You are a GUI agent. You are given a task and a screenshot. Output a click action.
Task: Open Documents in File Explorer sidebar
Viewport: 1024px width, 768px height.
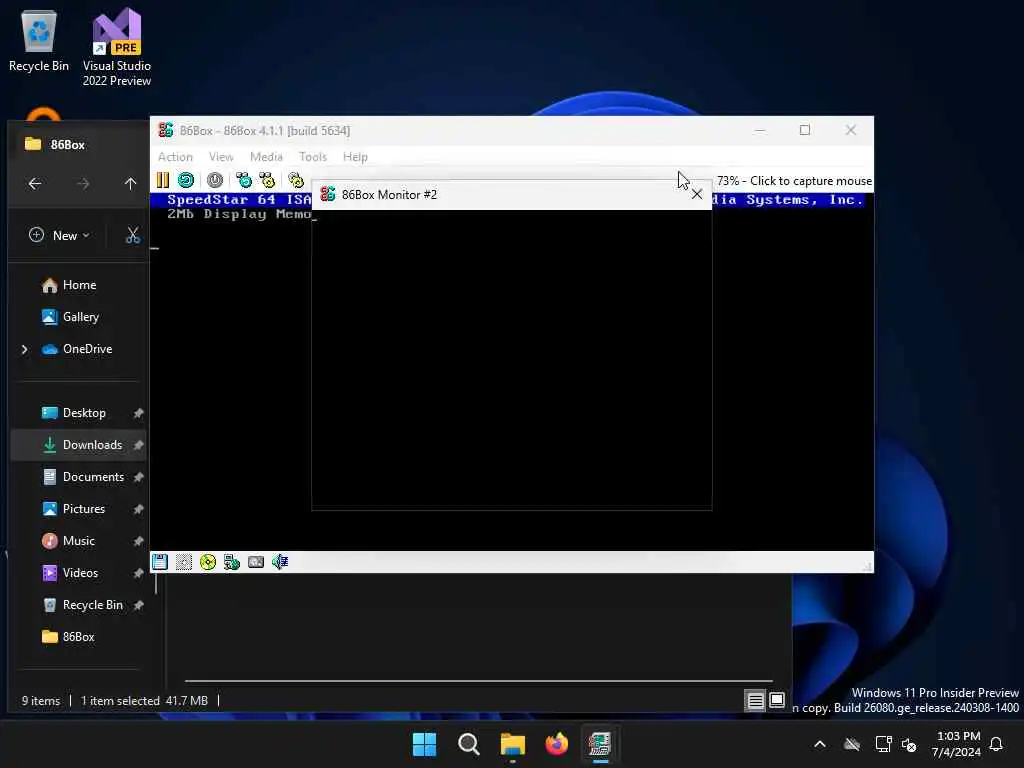click(x=78, y=477)
